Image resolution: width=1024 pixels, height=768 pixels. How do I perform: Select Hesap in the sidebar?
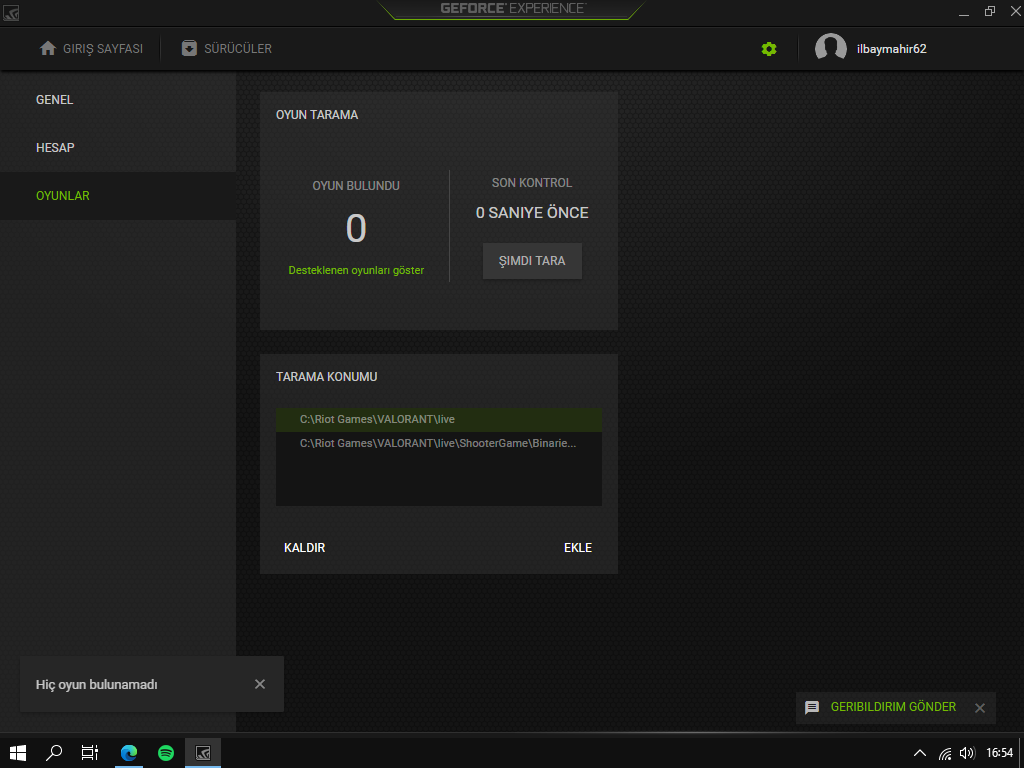pos(118,148)
